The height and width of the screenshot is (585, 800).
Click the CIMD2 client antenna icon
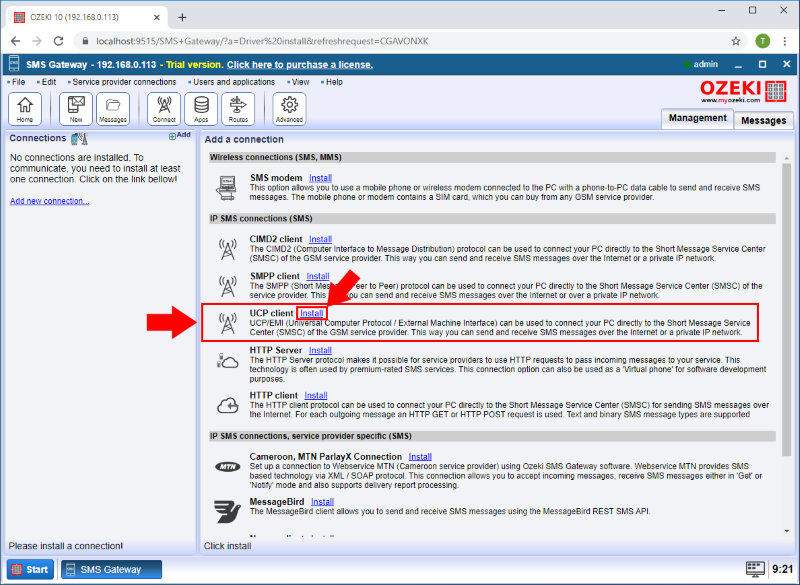(x=228, y=249)
